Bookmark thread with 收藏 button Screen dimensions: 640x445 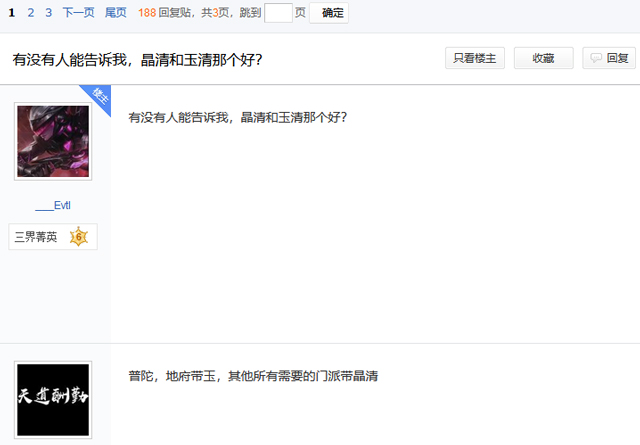543,58
